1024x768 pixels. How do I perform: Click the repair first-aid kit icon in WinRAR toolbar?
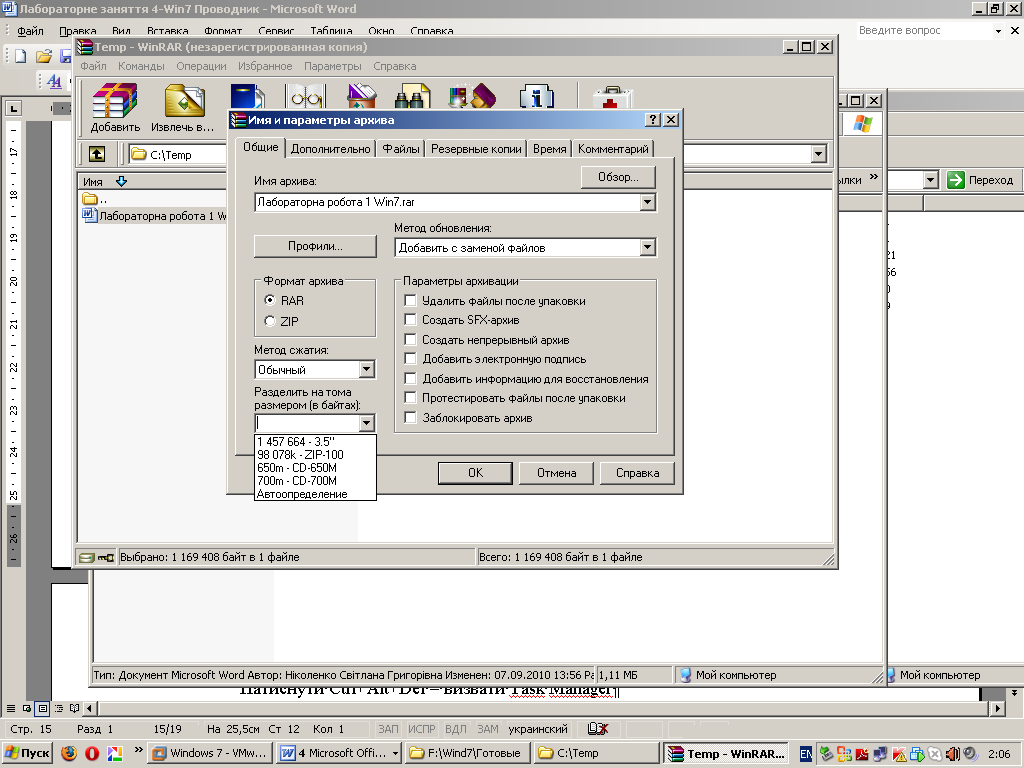tap(612, 97)
